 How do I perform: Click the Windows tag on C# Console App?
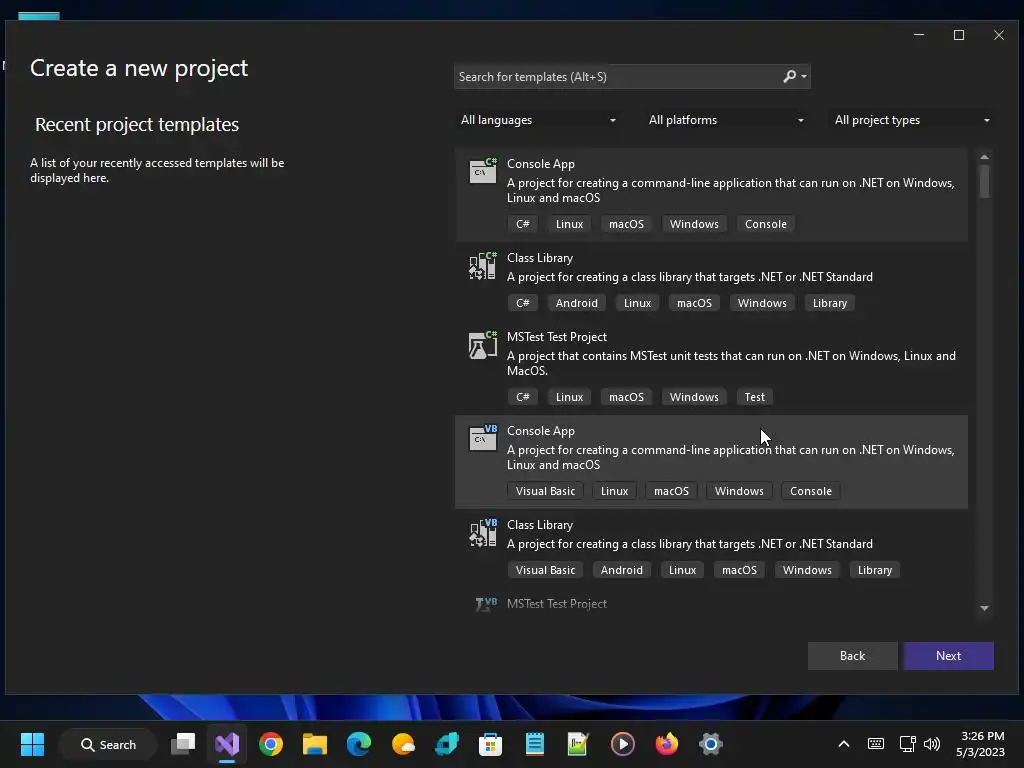tap(694, 224)
